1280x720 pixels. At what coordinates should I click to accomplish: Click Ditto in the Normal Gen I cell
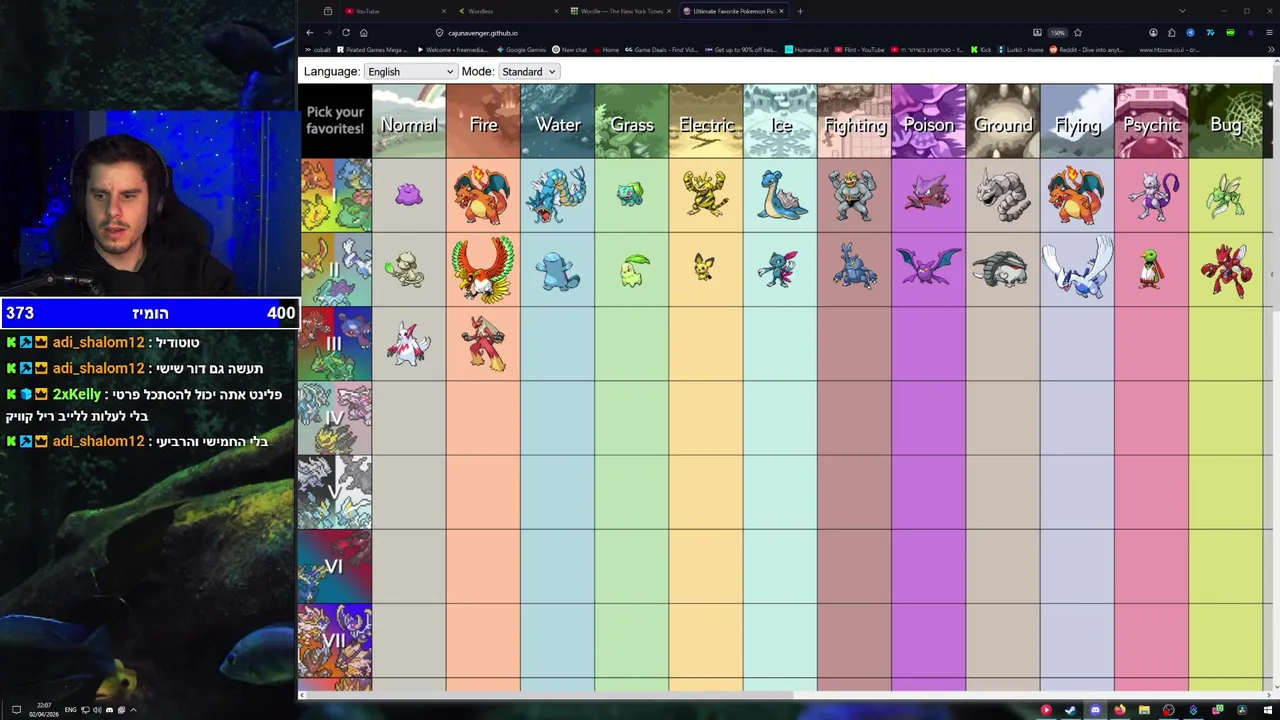[409, 195]
